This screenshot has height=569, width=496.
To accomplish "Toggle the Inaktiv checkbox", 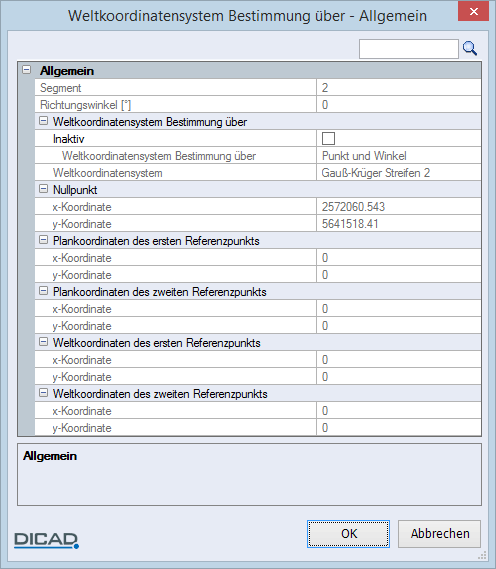I will pyautogui.click(x=328, y=138).
